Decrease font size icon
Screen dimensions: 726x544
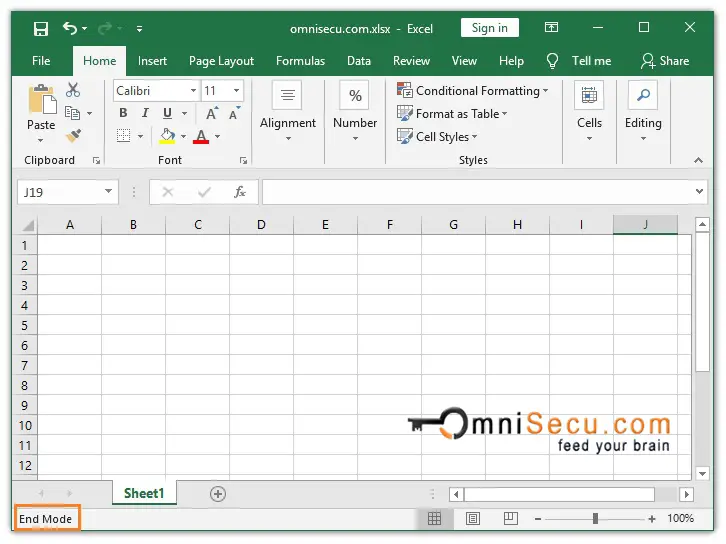[235, 113]
